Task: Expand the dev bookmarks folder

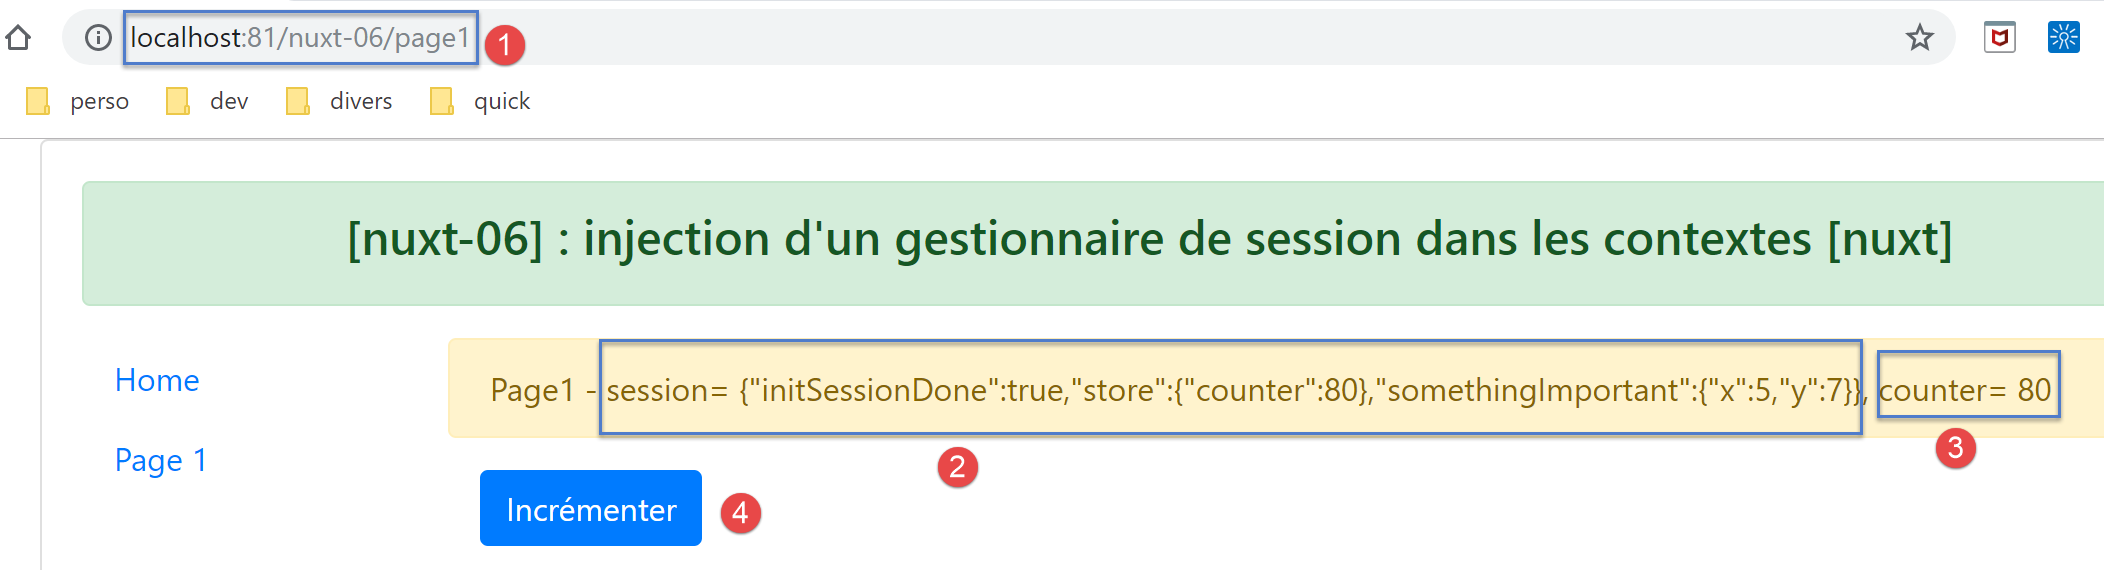Action: (x=208, y=101)
